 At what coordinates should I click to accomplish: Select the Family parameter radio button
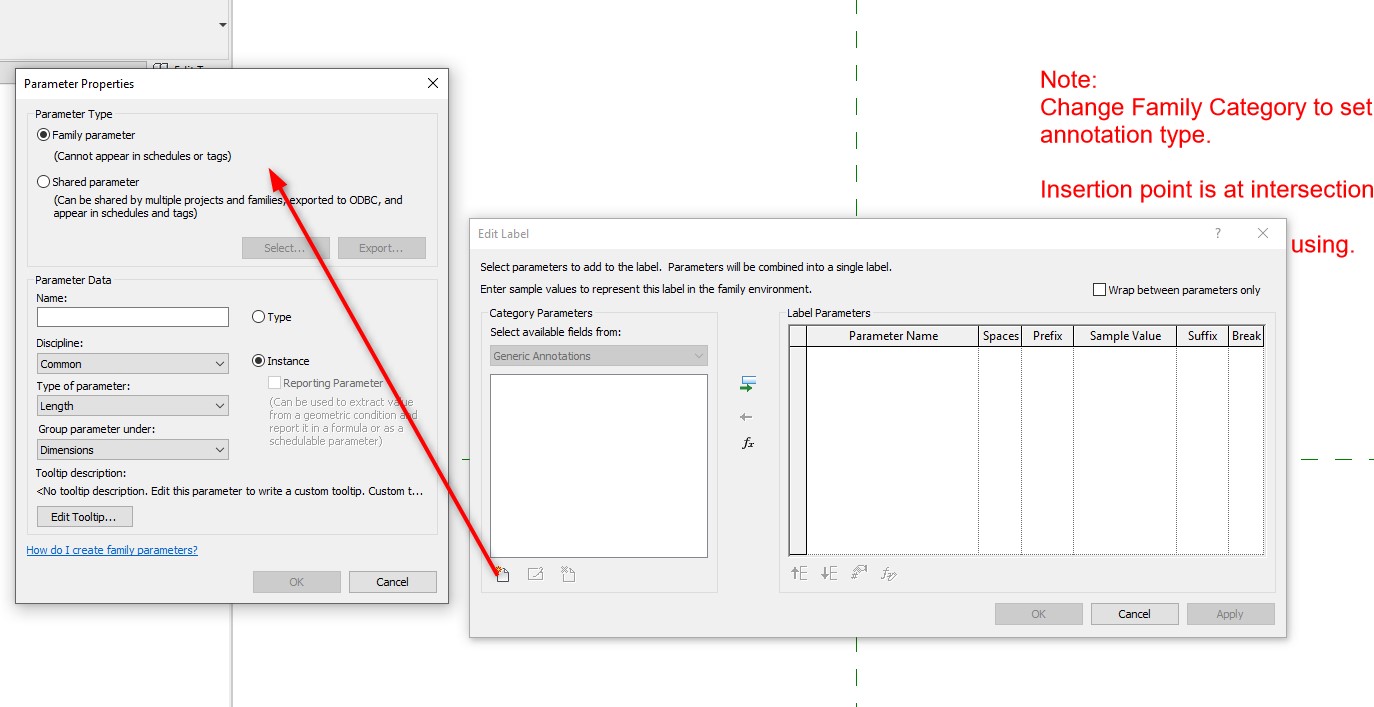coord(43,135)
